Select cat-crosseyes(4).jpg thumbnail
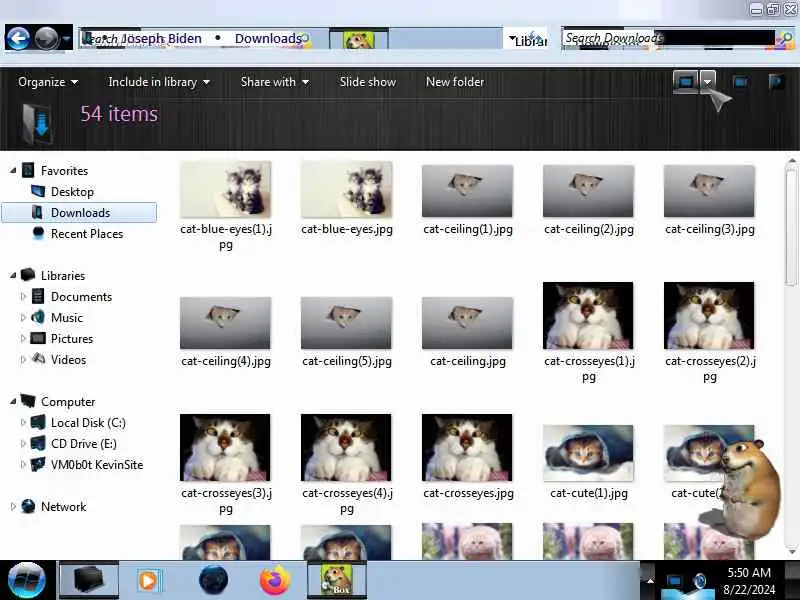Image resolution: width=800 pixels, height=600 pixels. click(x=346, y=447)
